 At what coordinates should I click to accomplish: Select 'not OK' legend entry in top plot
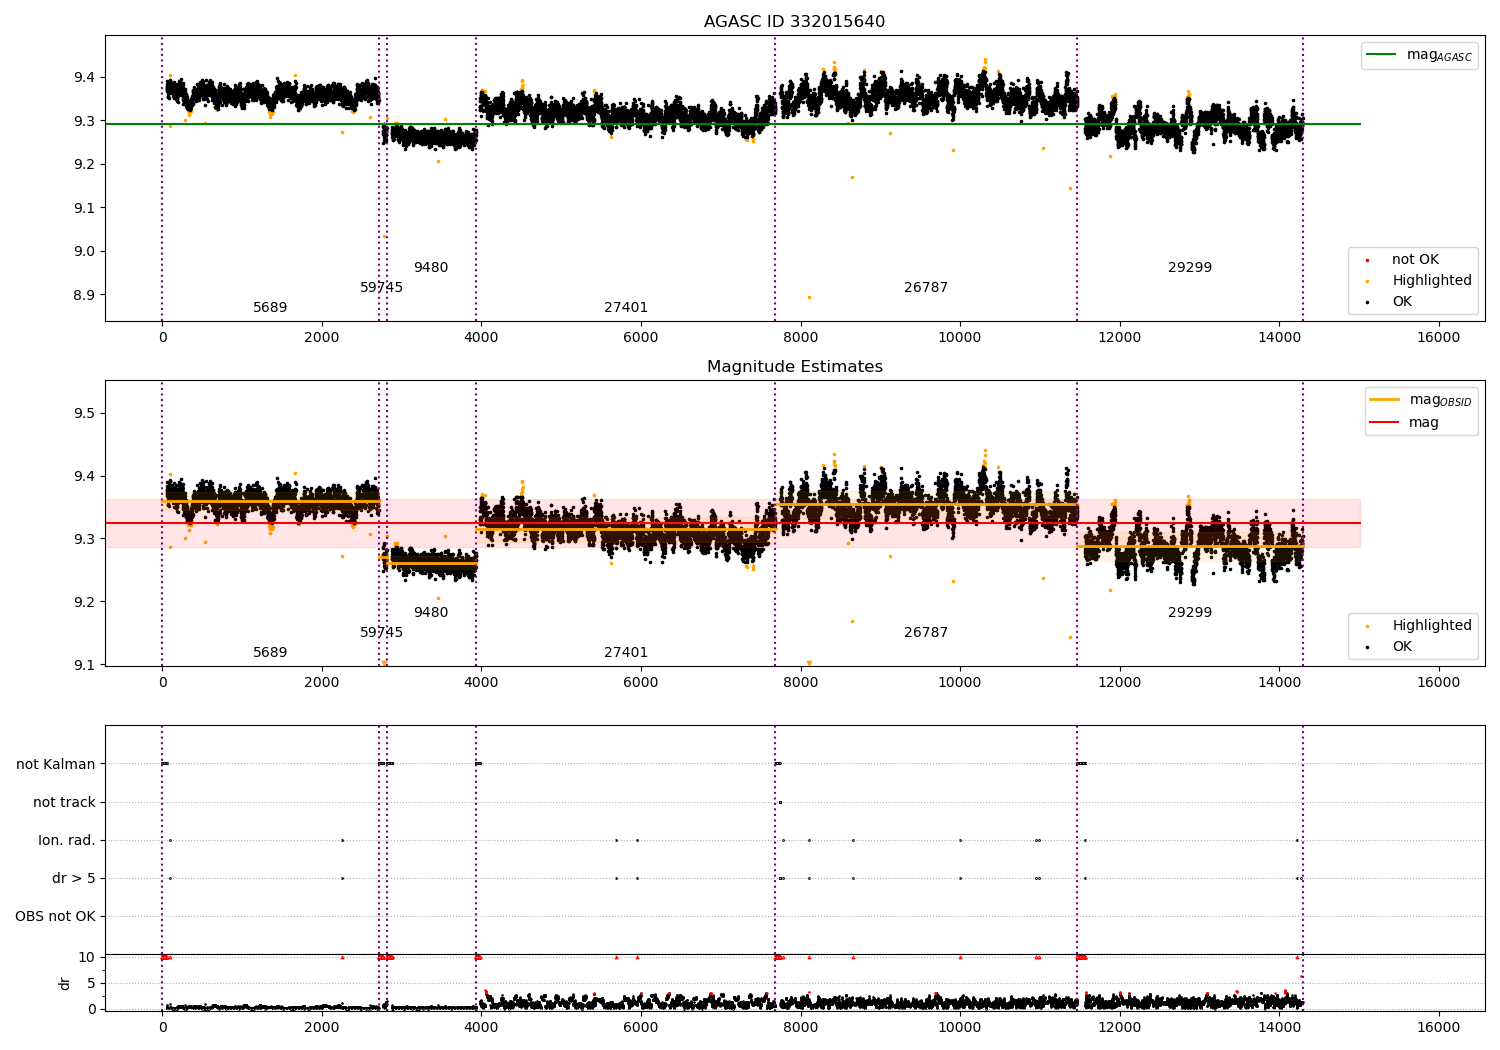pos(1415,260)
